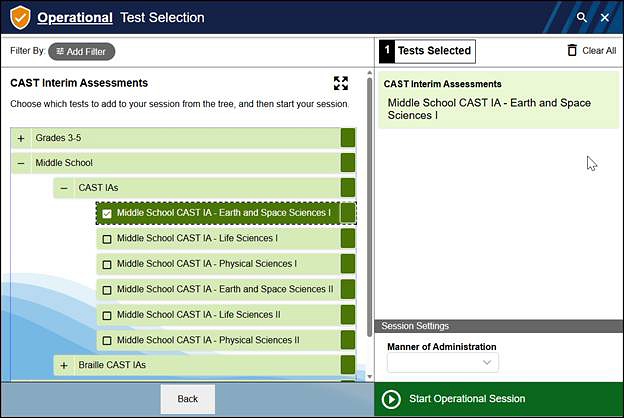Click dark green block on Braille CAST IAs row

348,365
